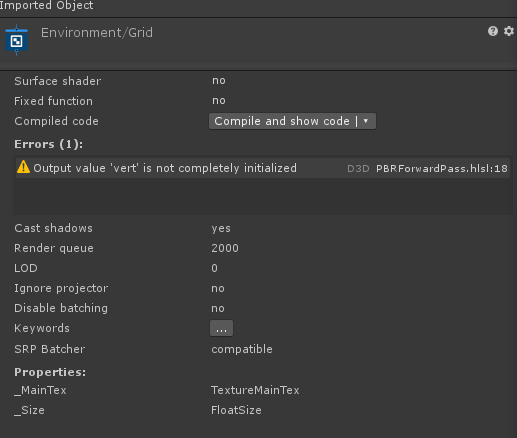Screen dimensions: 517x438
Task: Click the Render queue value 2000
Action: (x=225, y=248)
